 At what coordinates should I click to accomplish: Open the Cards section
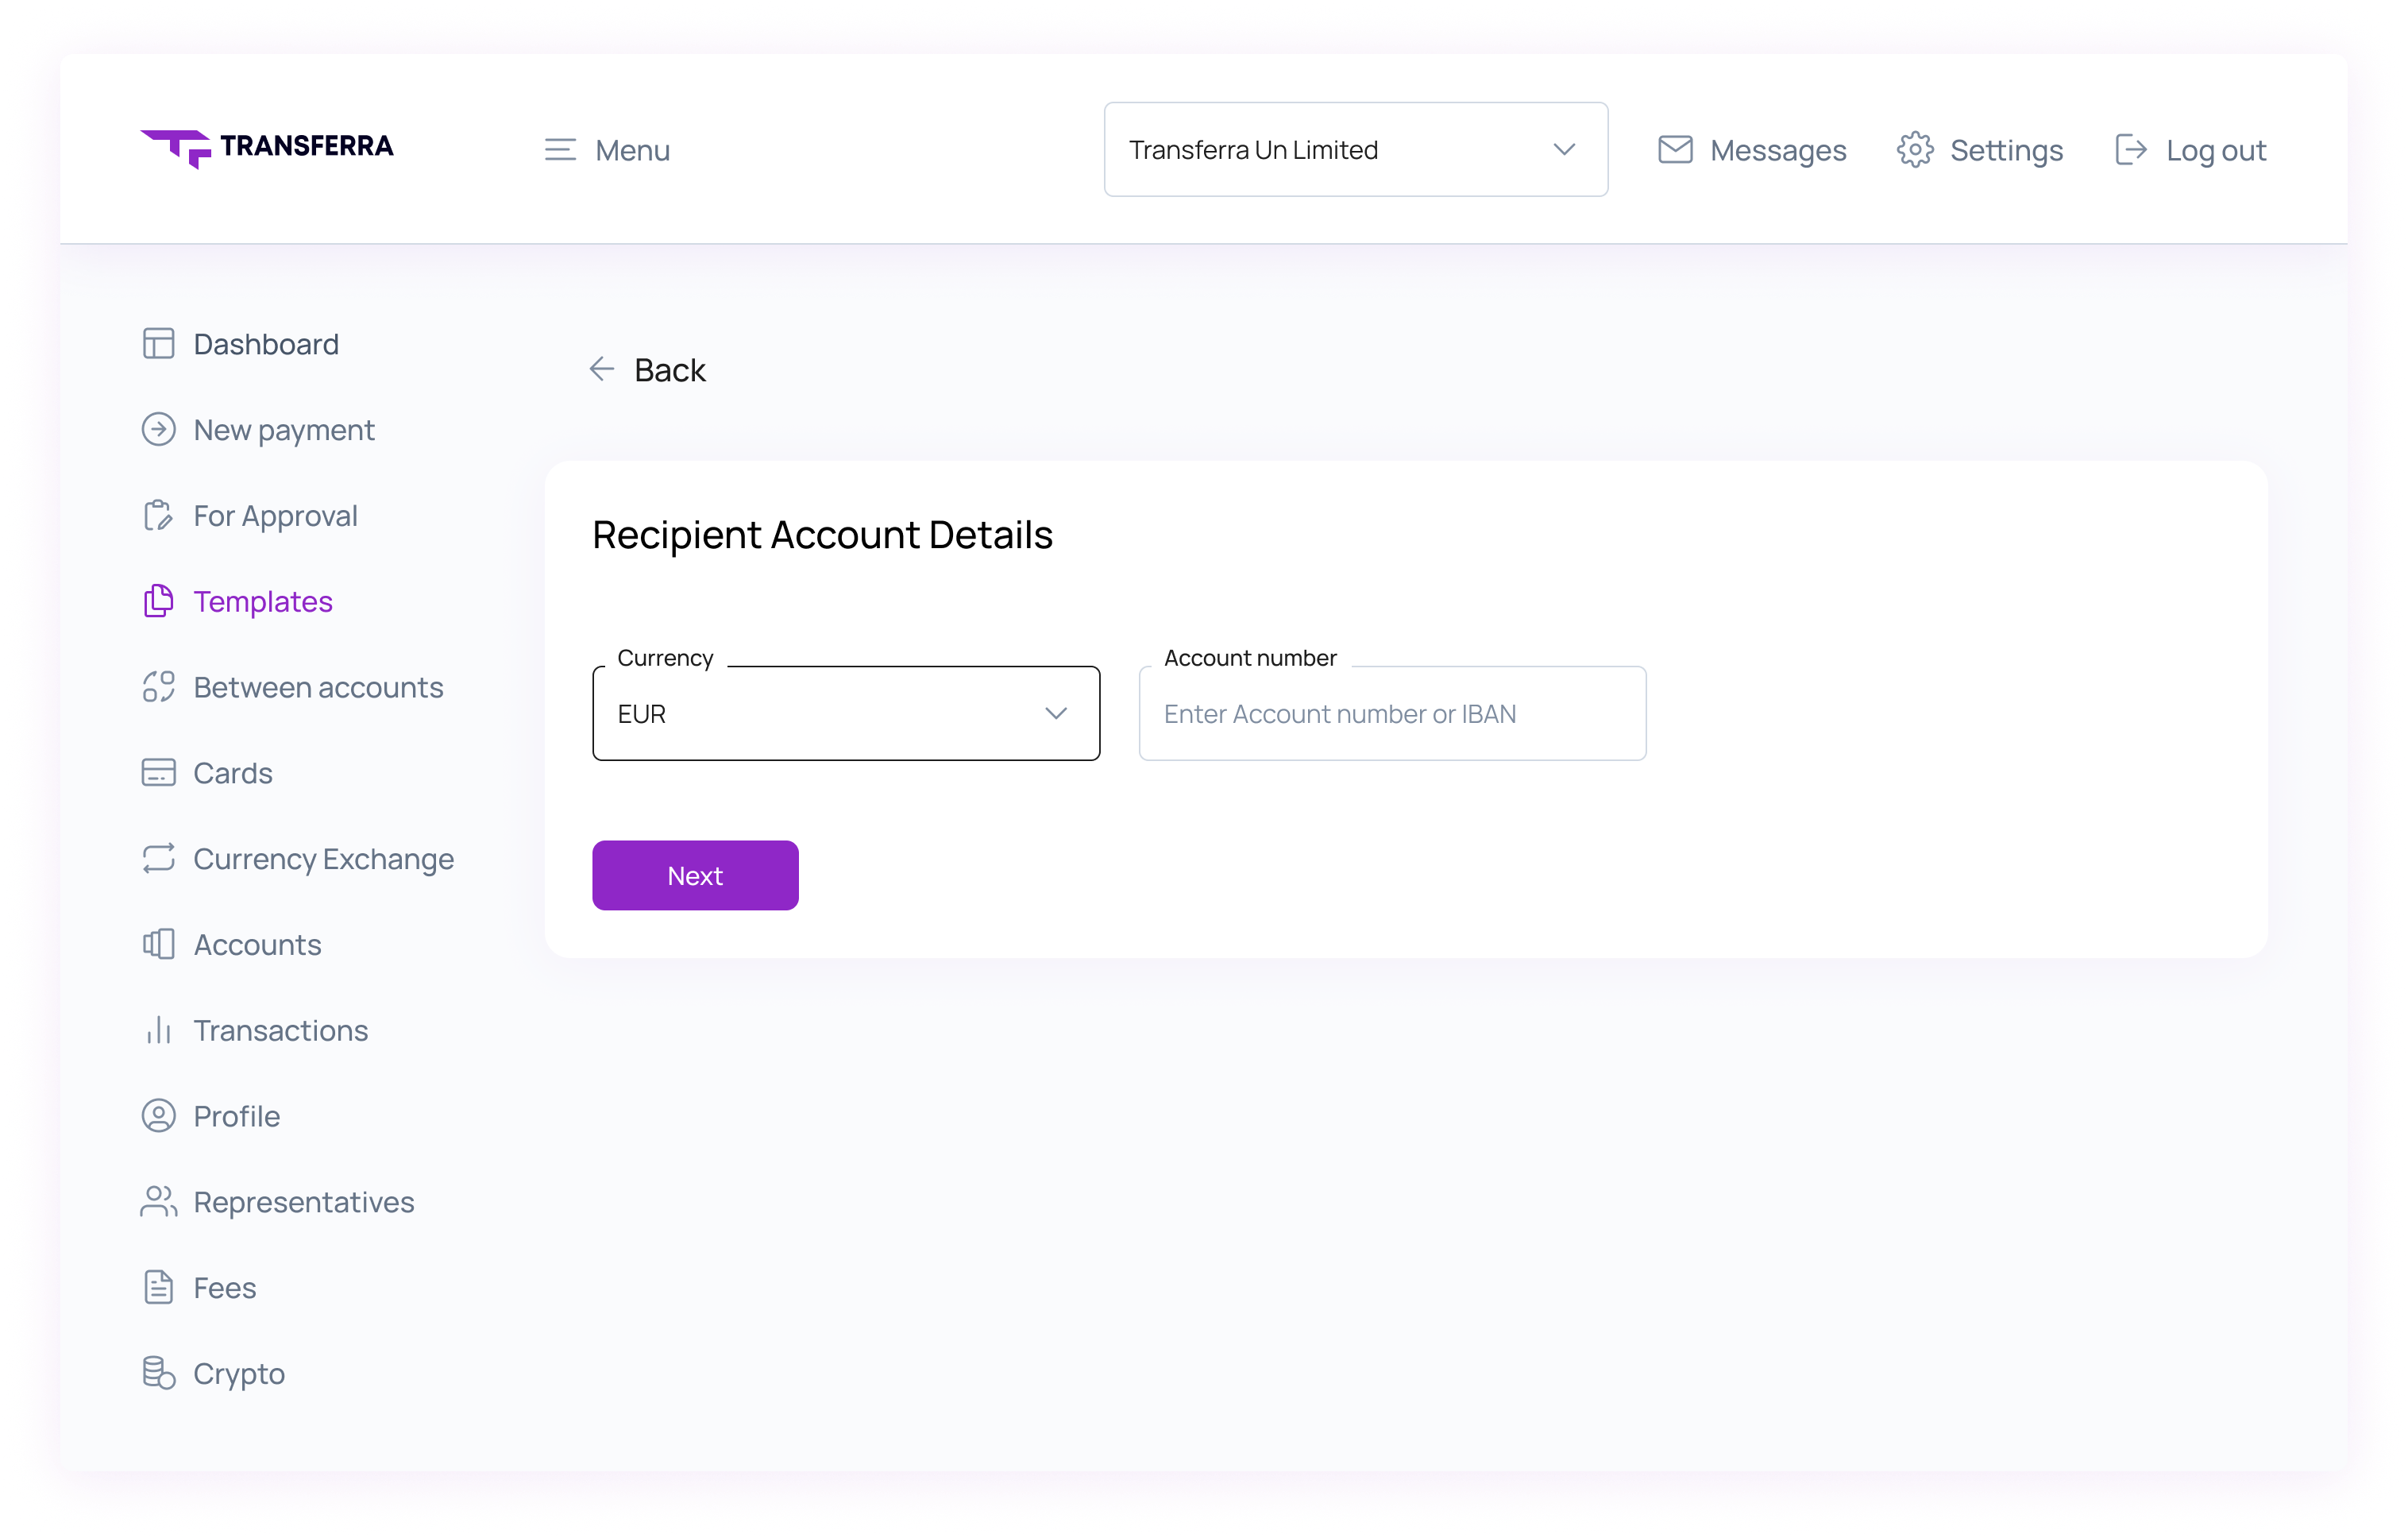[207, 773]
